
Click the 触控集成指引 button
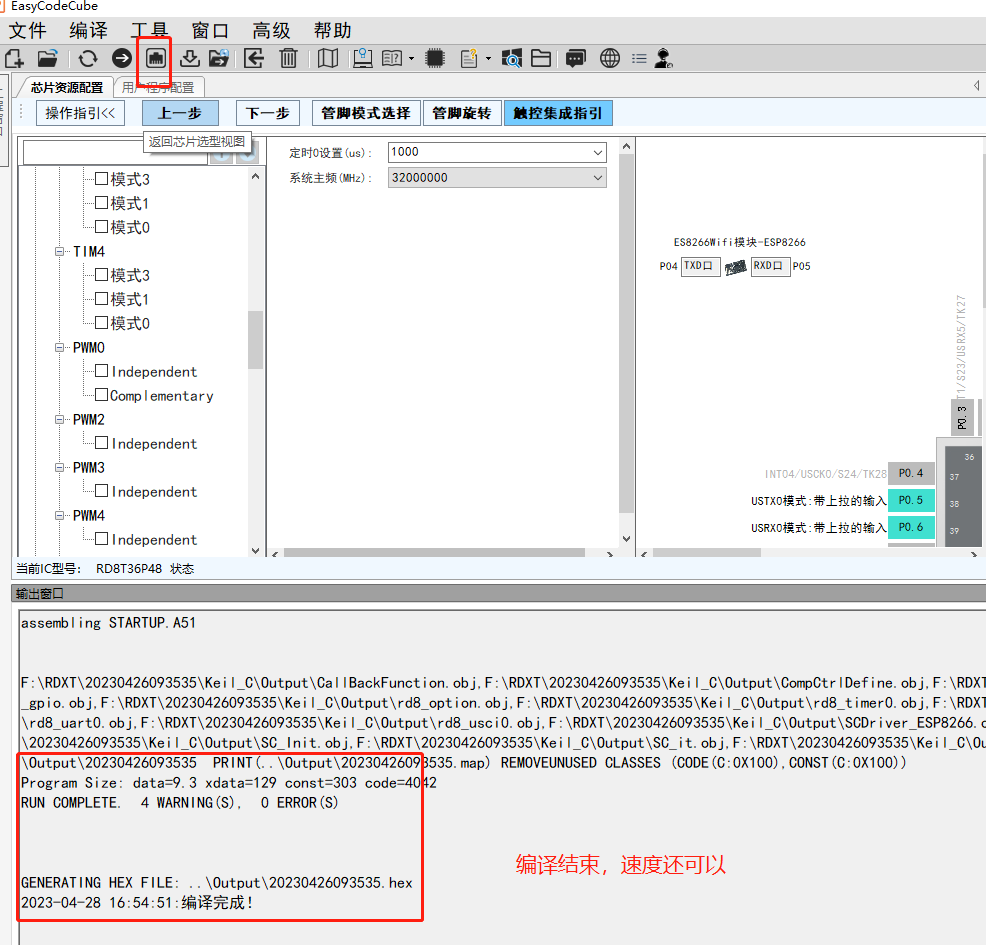[558, 113]
